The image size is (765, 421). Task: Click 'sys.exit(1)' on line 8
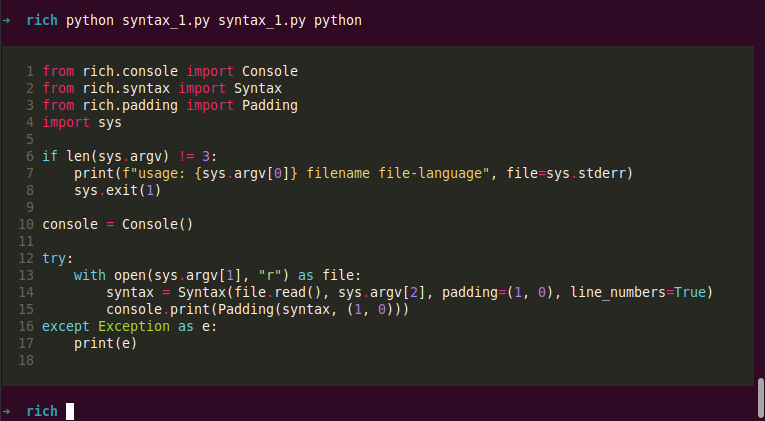click(118, 190)
